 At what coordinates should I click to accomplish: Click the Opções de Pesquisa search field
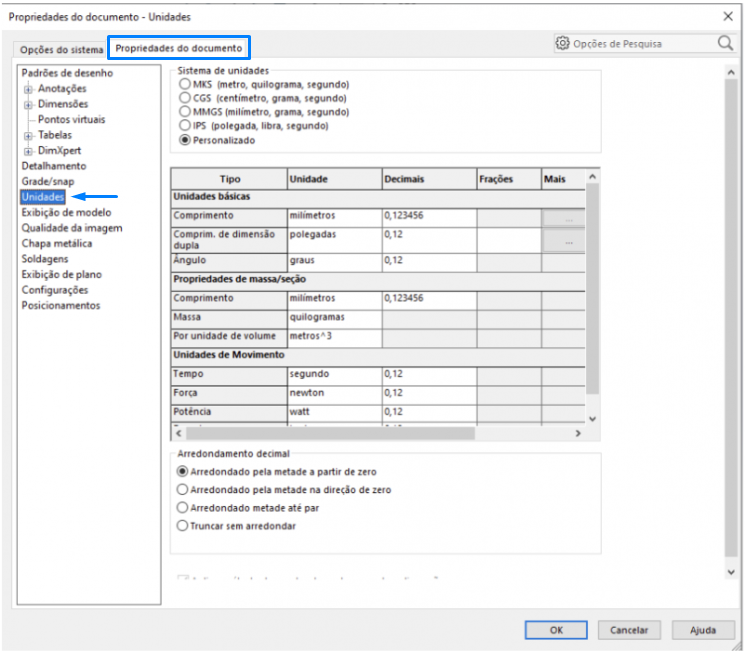click(640, 44)
